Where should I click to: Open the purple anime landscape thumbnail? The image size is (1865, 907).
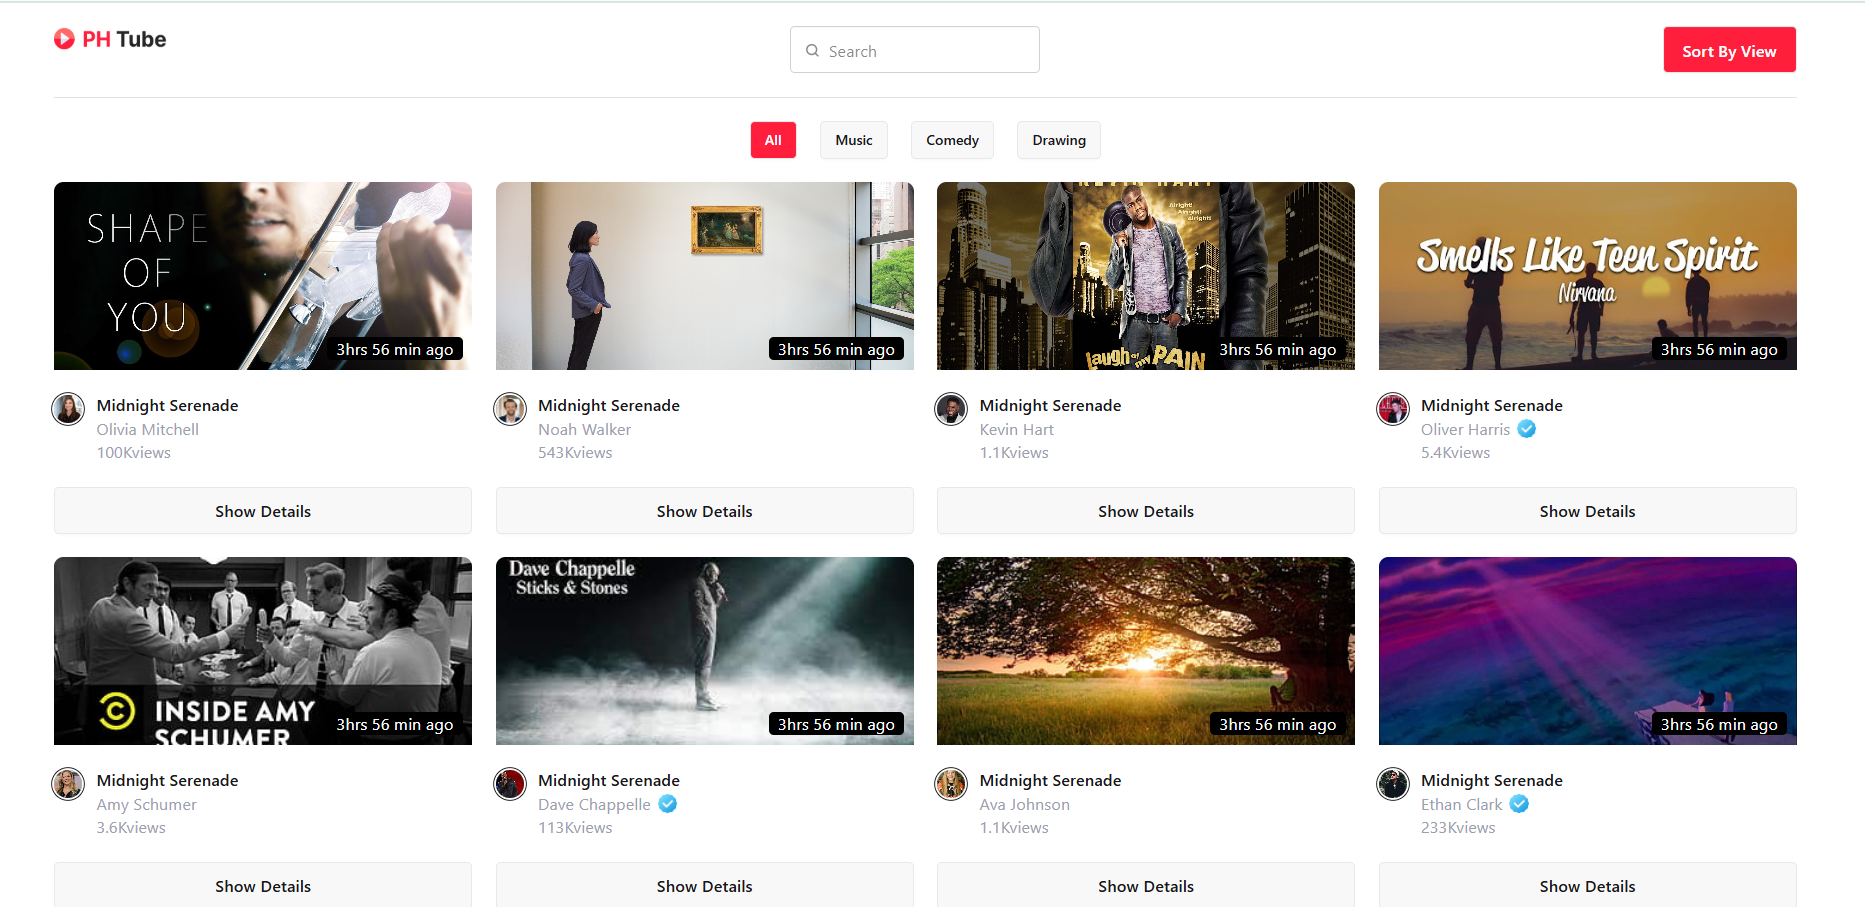[1588, 651]
